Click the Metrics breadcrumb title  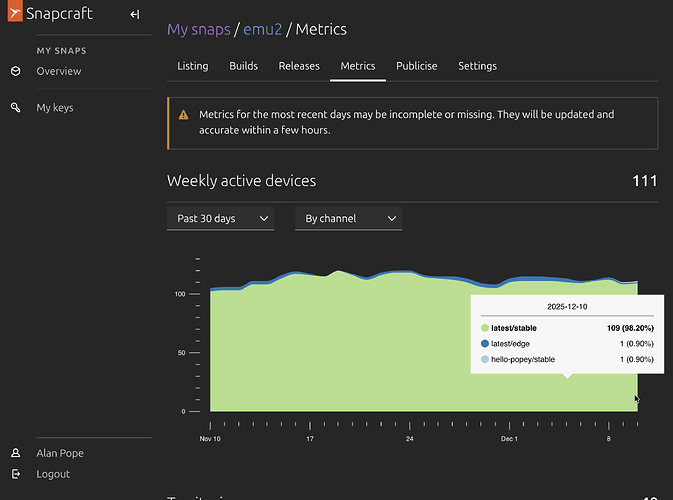[x=321, y=29]
